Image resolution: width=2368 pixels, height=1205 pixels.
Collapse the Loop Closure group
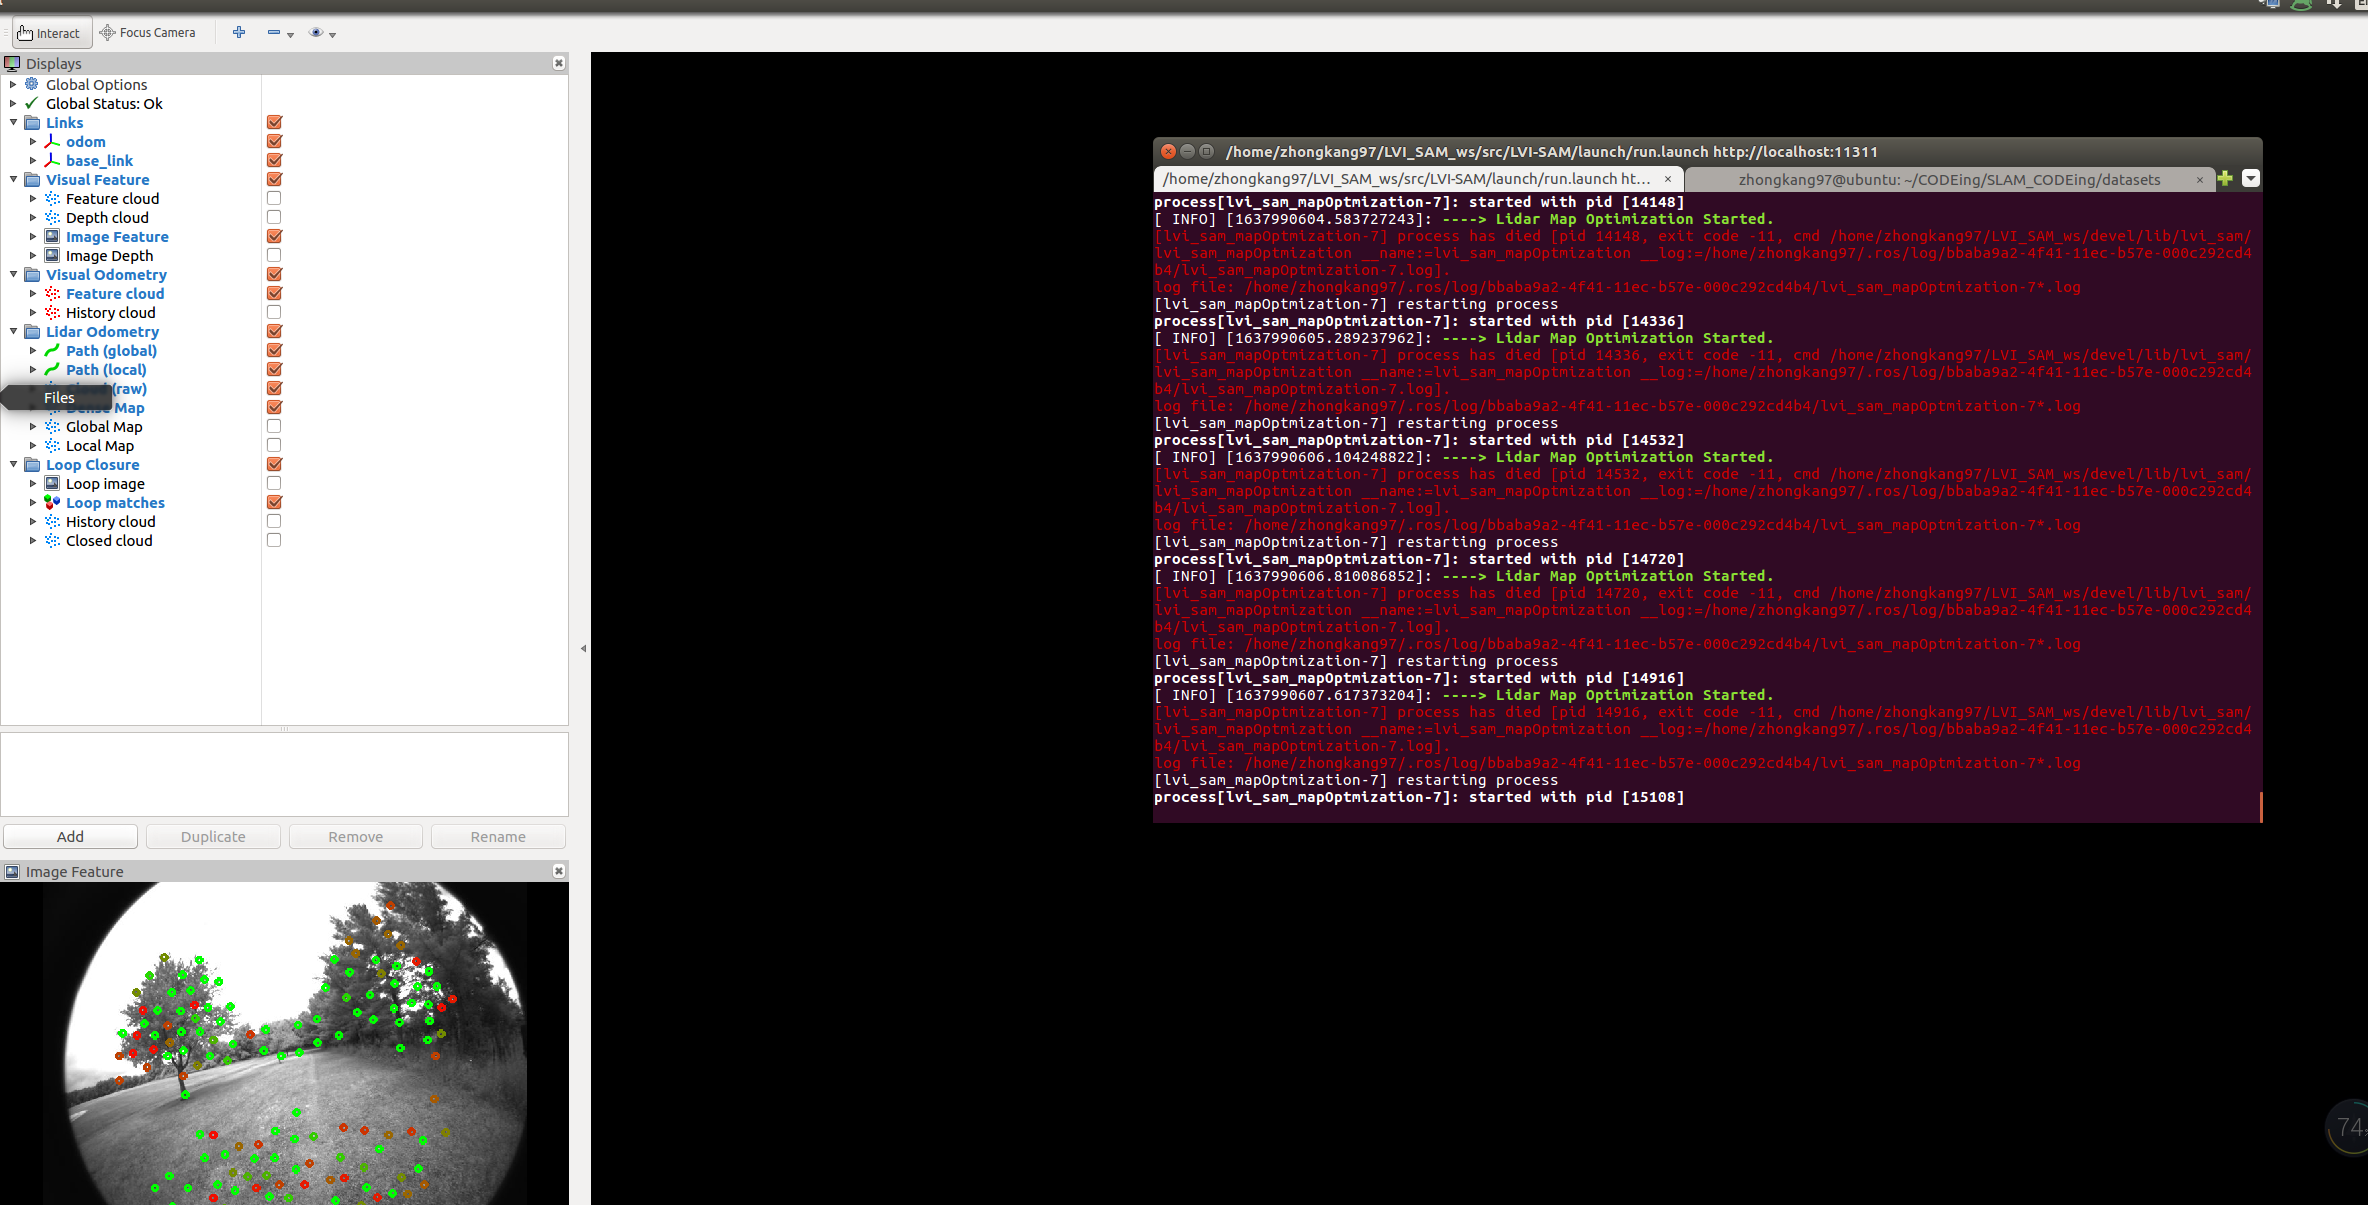12,464
